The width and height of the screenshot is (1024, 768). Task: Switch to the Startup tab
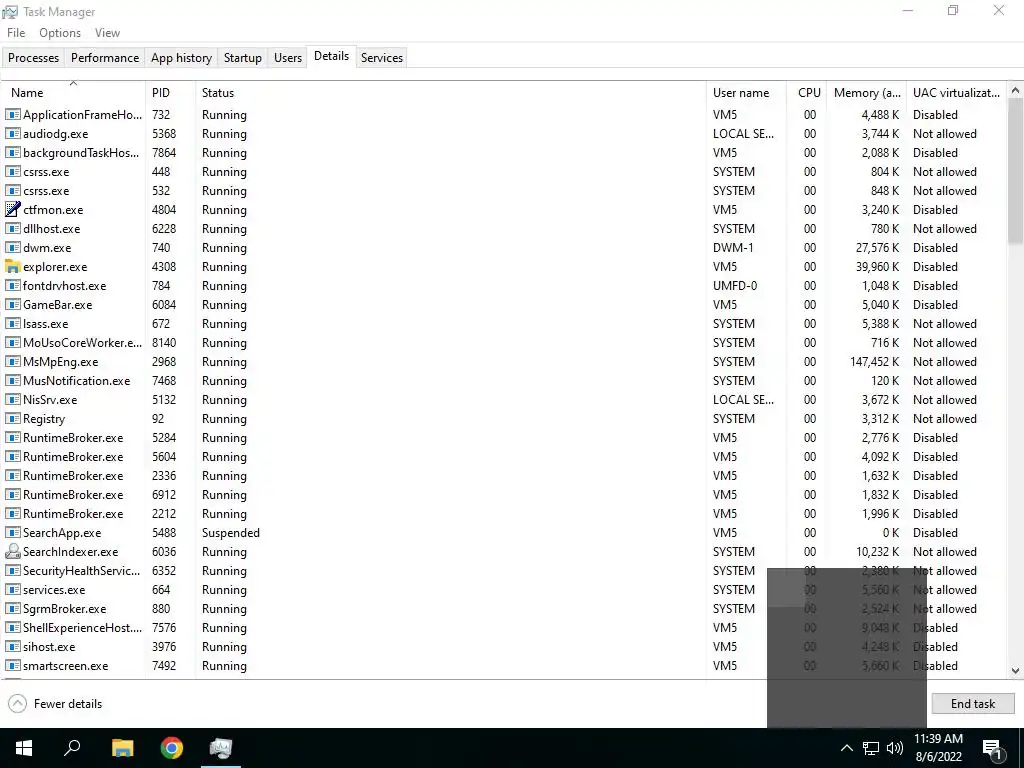click(243, 57)
